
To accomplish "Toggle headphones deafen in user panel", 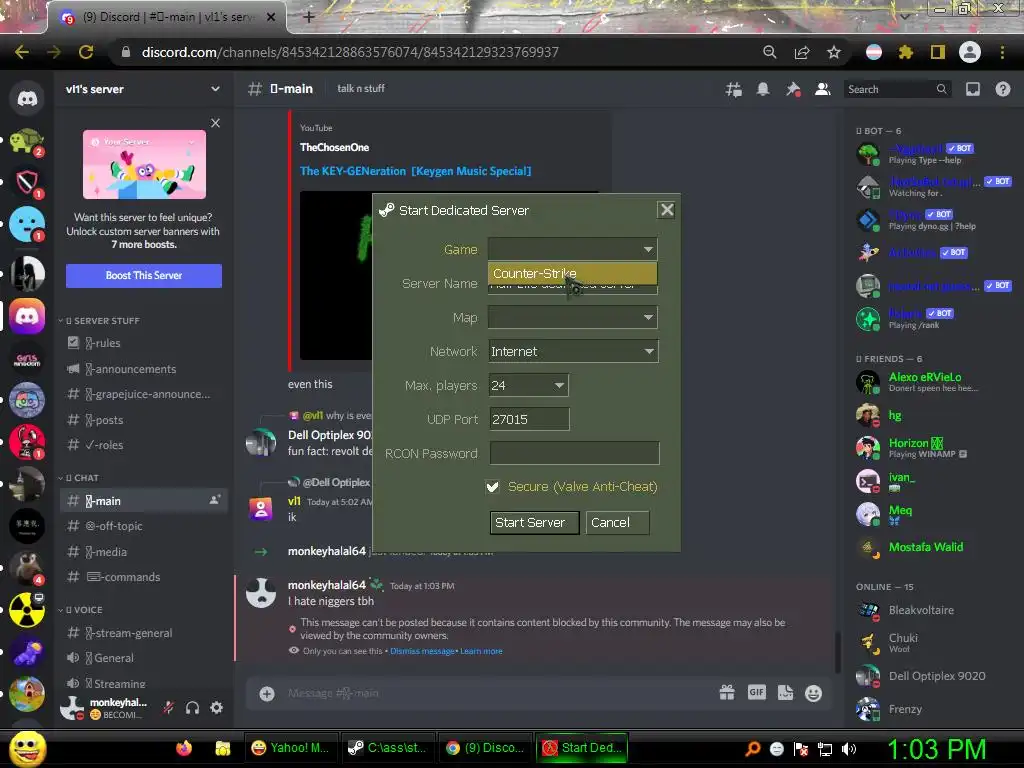I will pyautogui.click(x=192, y=707).
